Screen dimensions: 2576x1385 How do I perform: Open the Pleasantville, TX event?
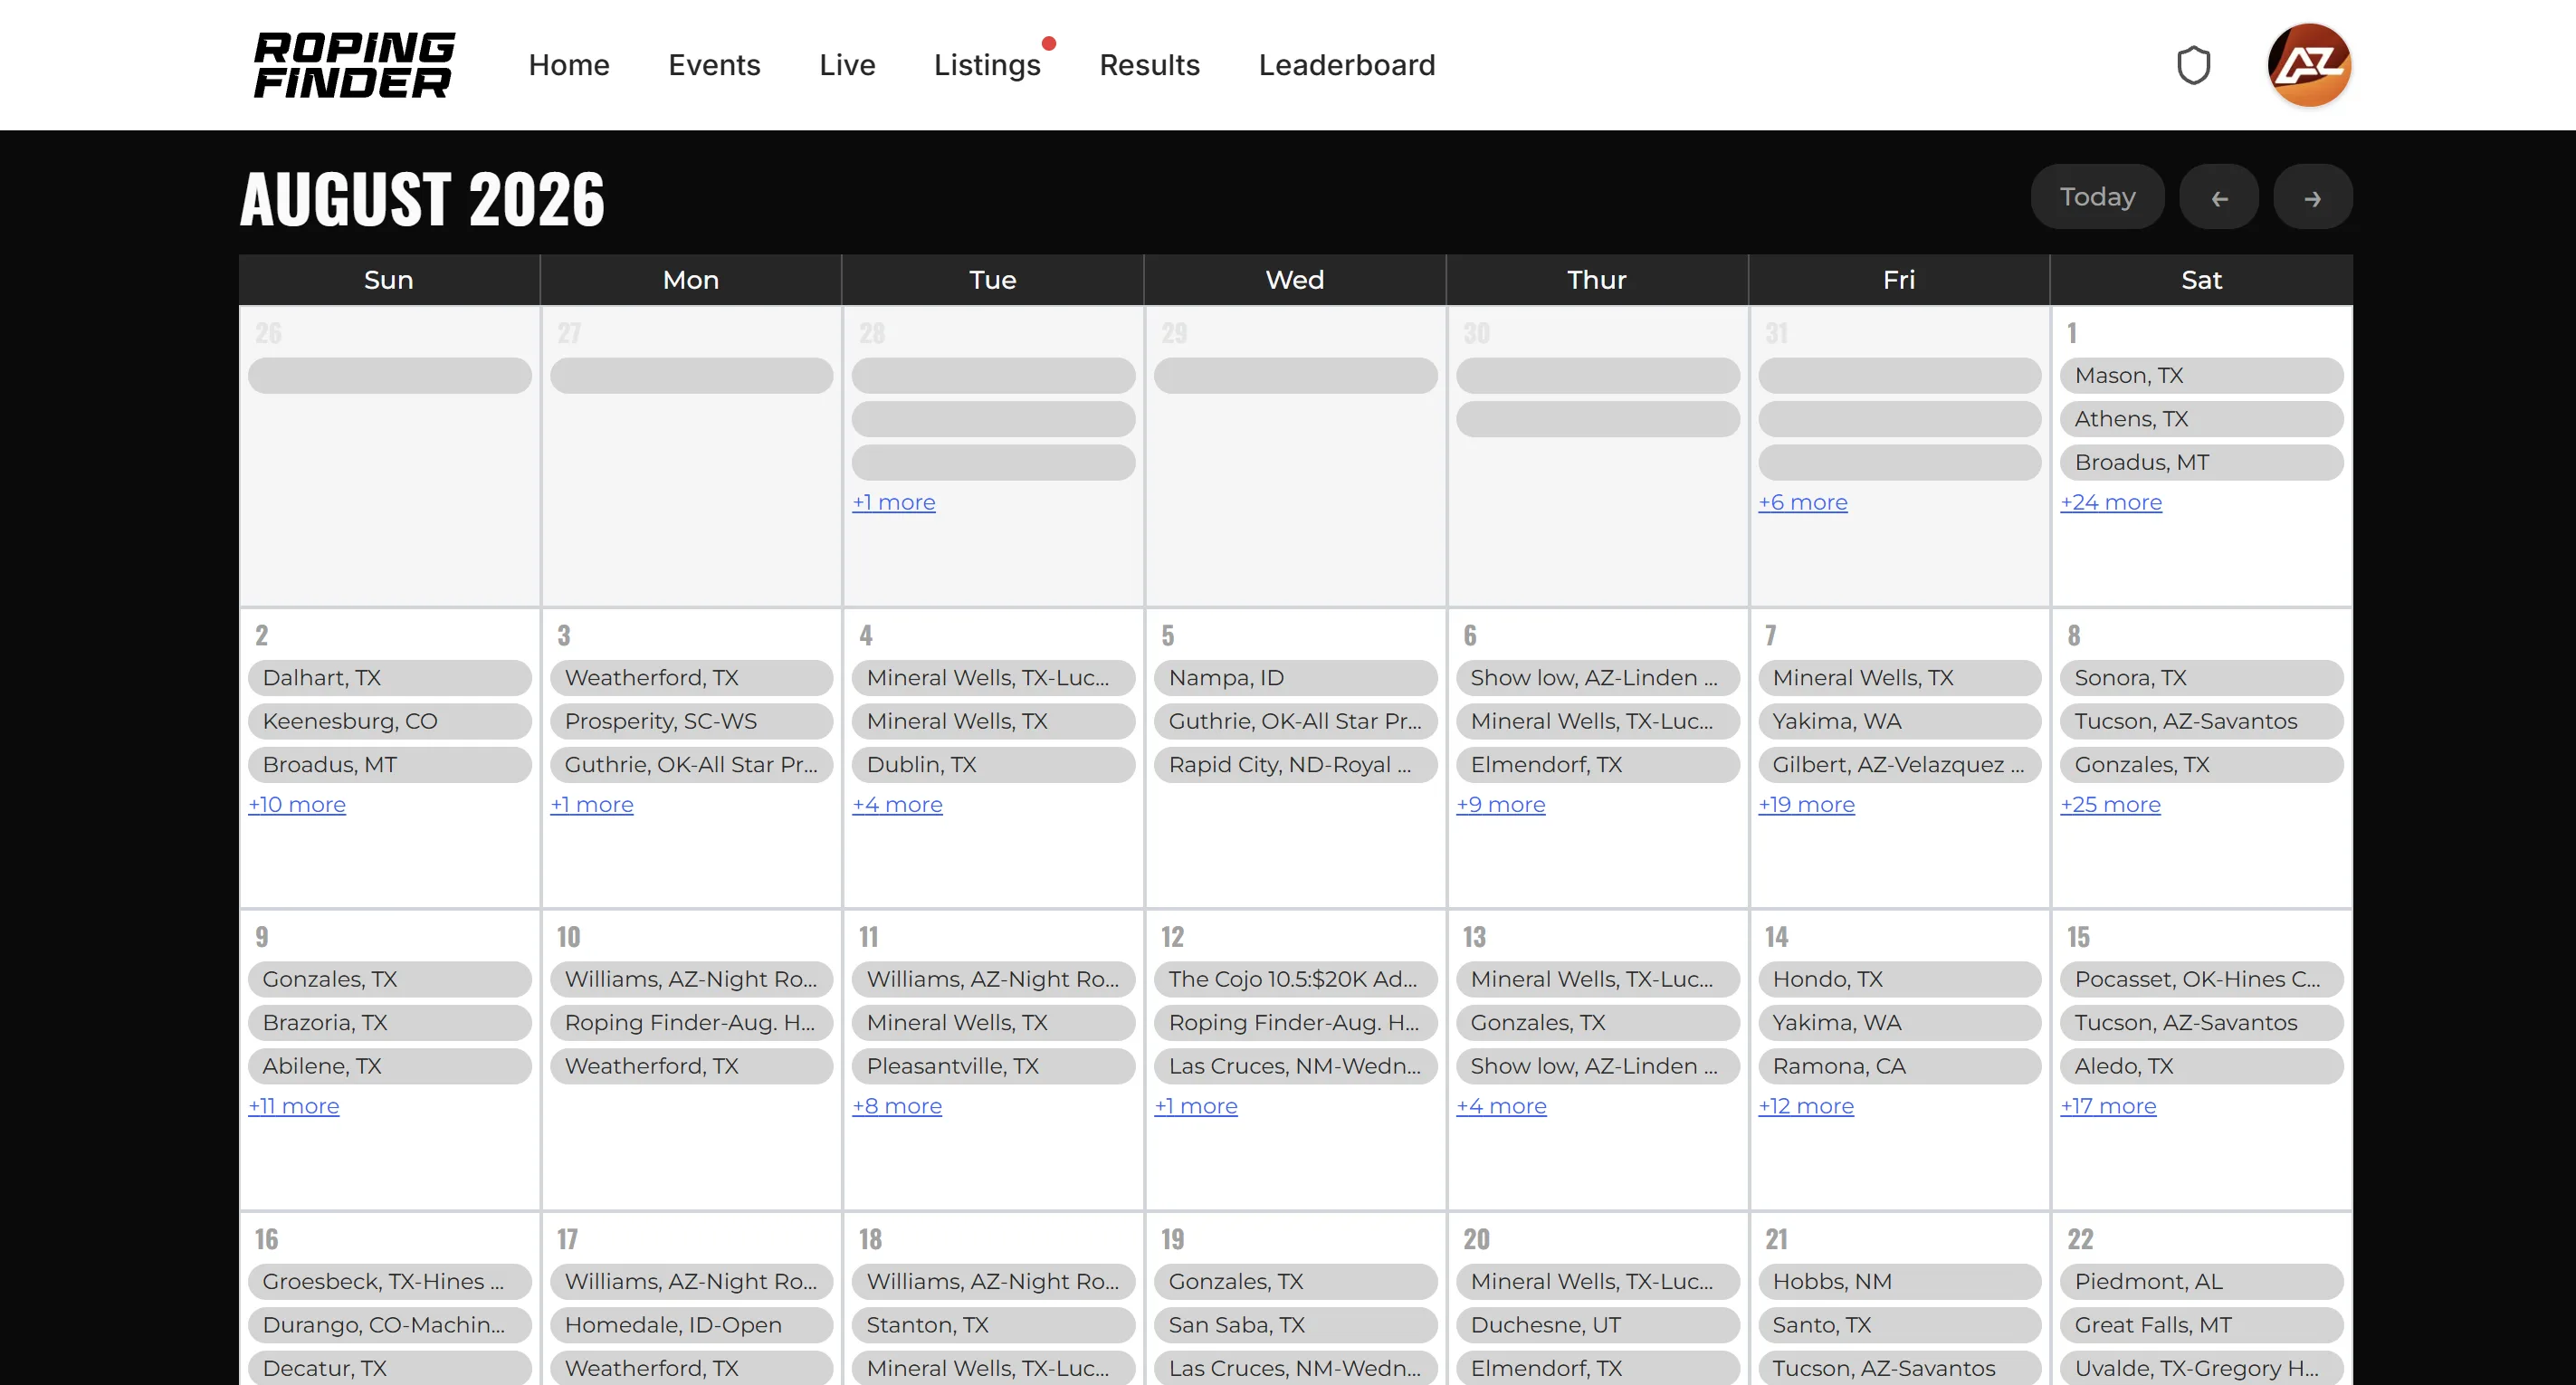(993, 1066)
